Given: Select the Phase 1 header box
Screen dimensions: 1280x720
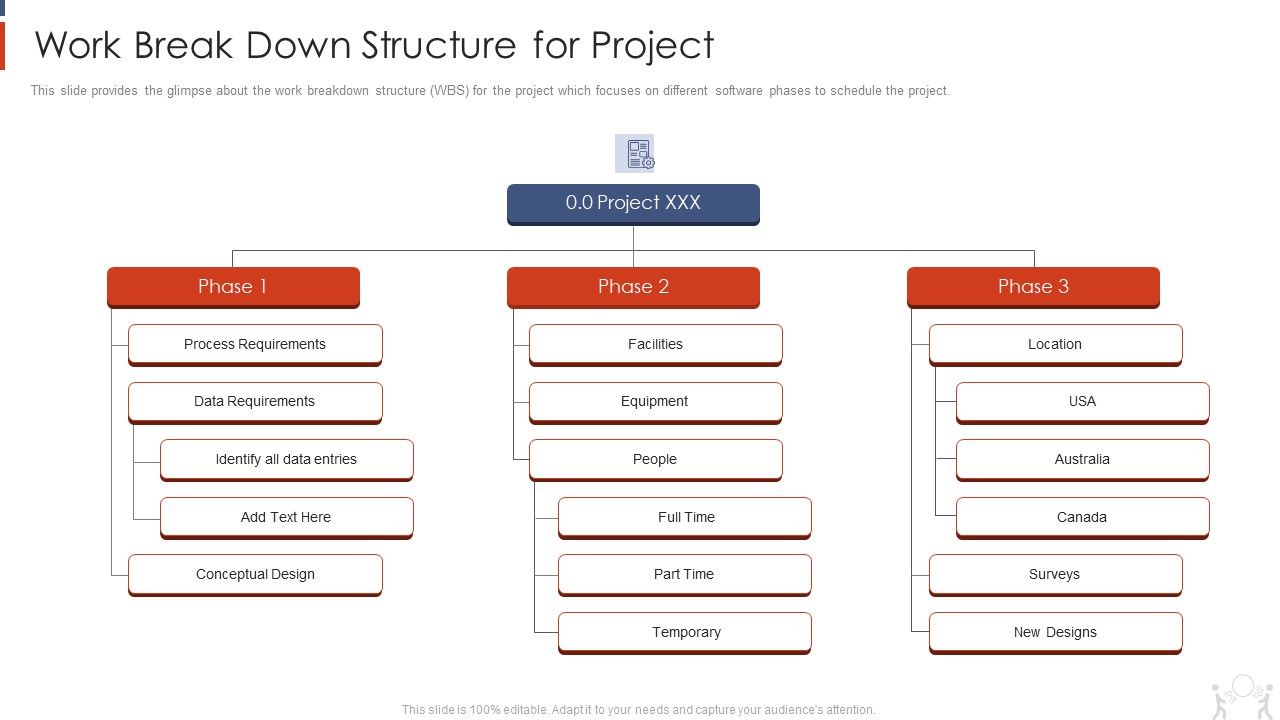Looking at the screenshot, I should tap(233, 287).
